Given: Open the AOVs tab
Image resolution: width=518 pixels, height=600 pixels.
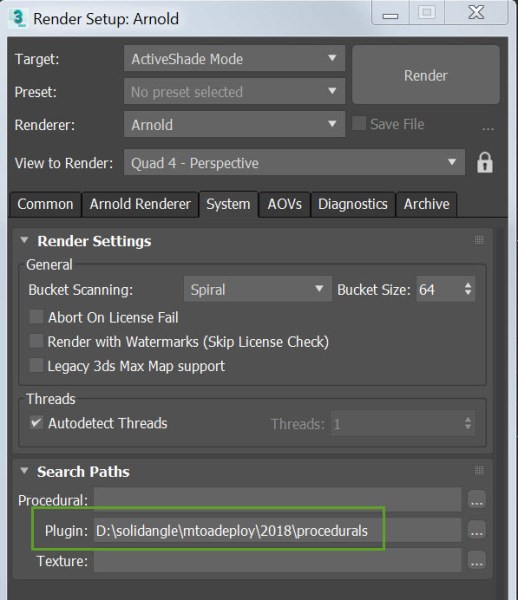Looking at the screenshot, I should click(284, 204).
